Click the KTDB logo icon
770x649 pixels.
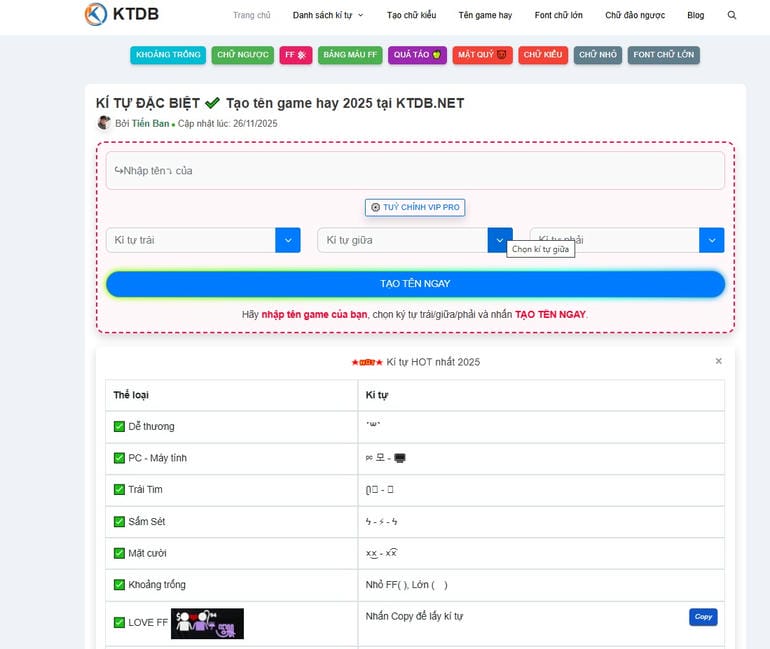pyautogui.click(x=96, y=14)
